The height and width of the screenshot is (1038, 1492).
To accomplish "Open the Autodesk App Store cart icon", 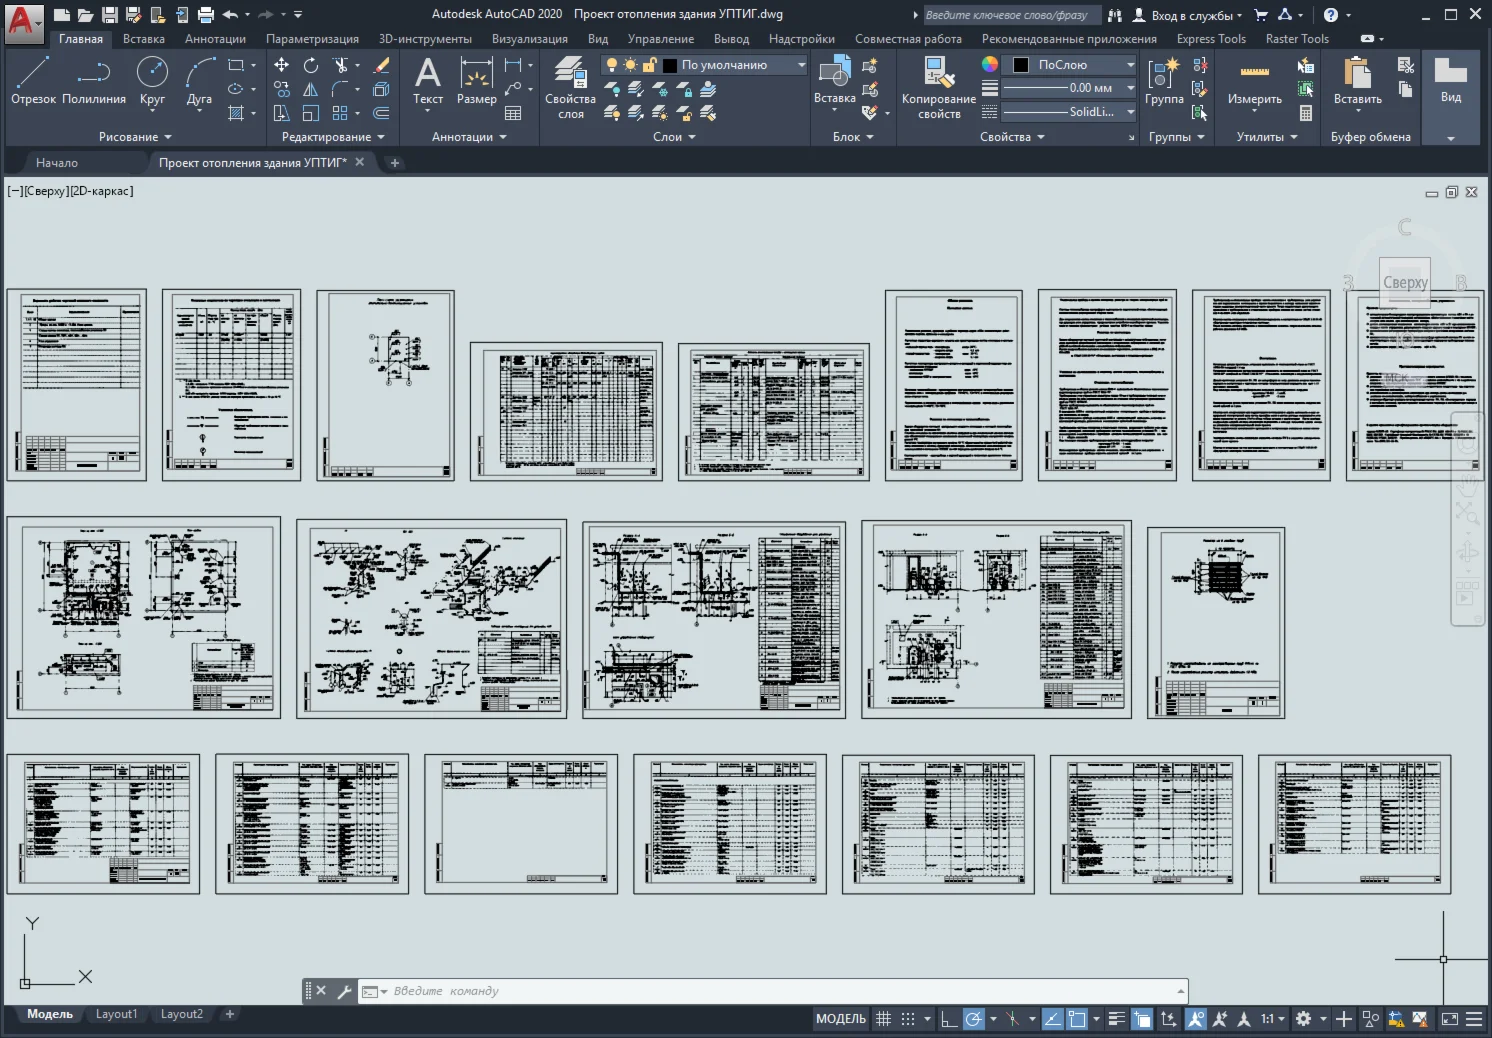I will pos(1260,15).
